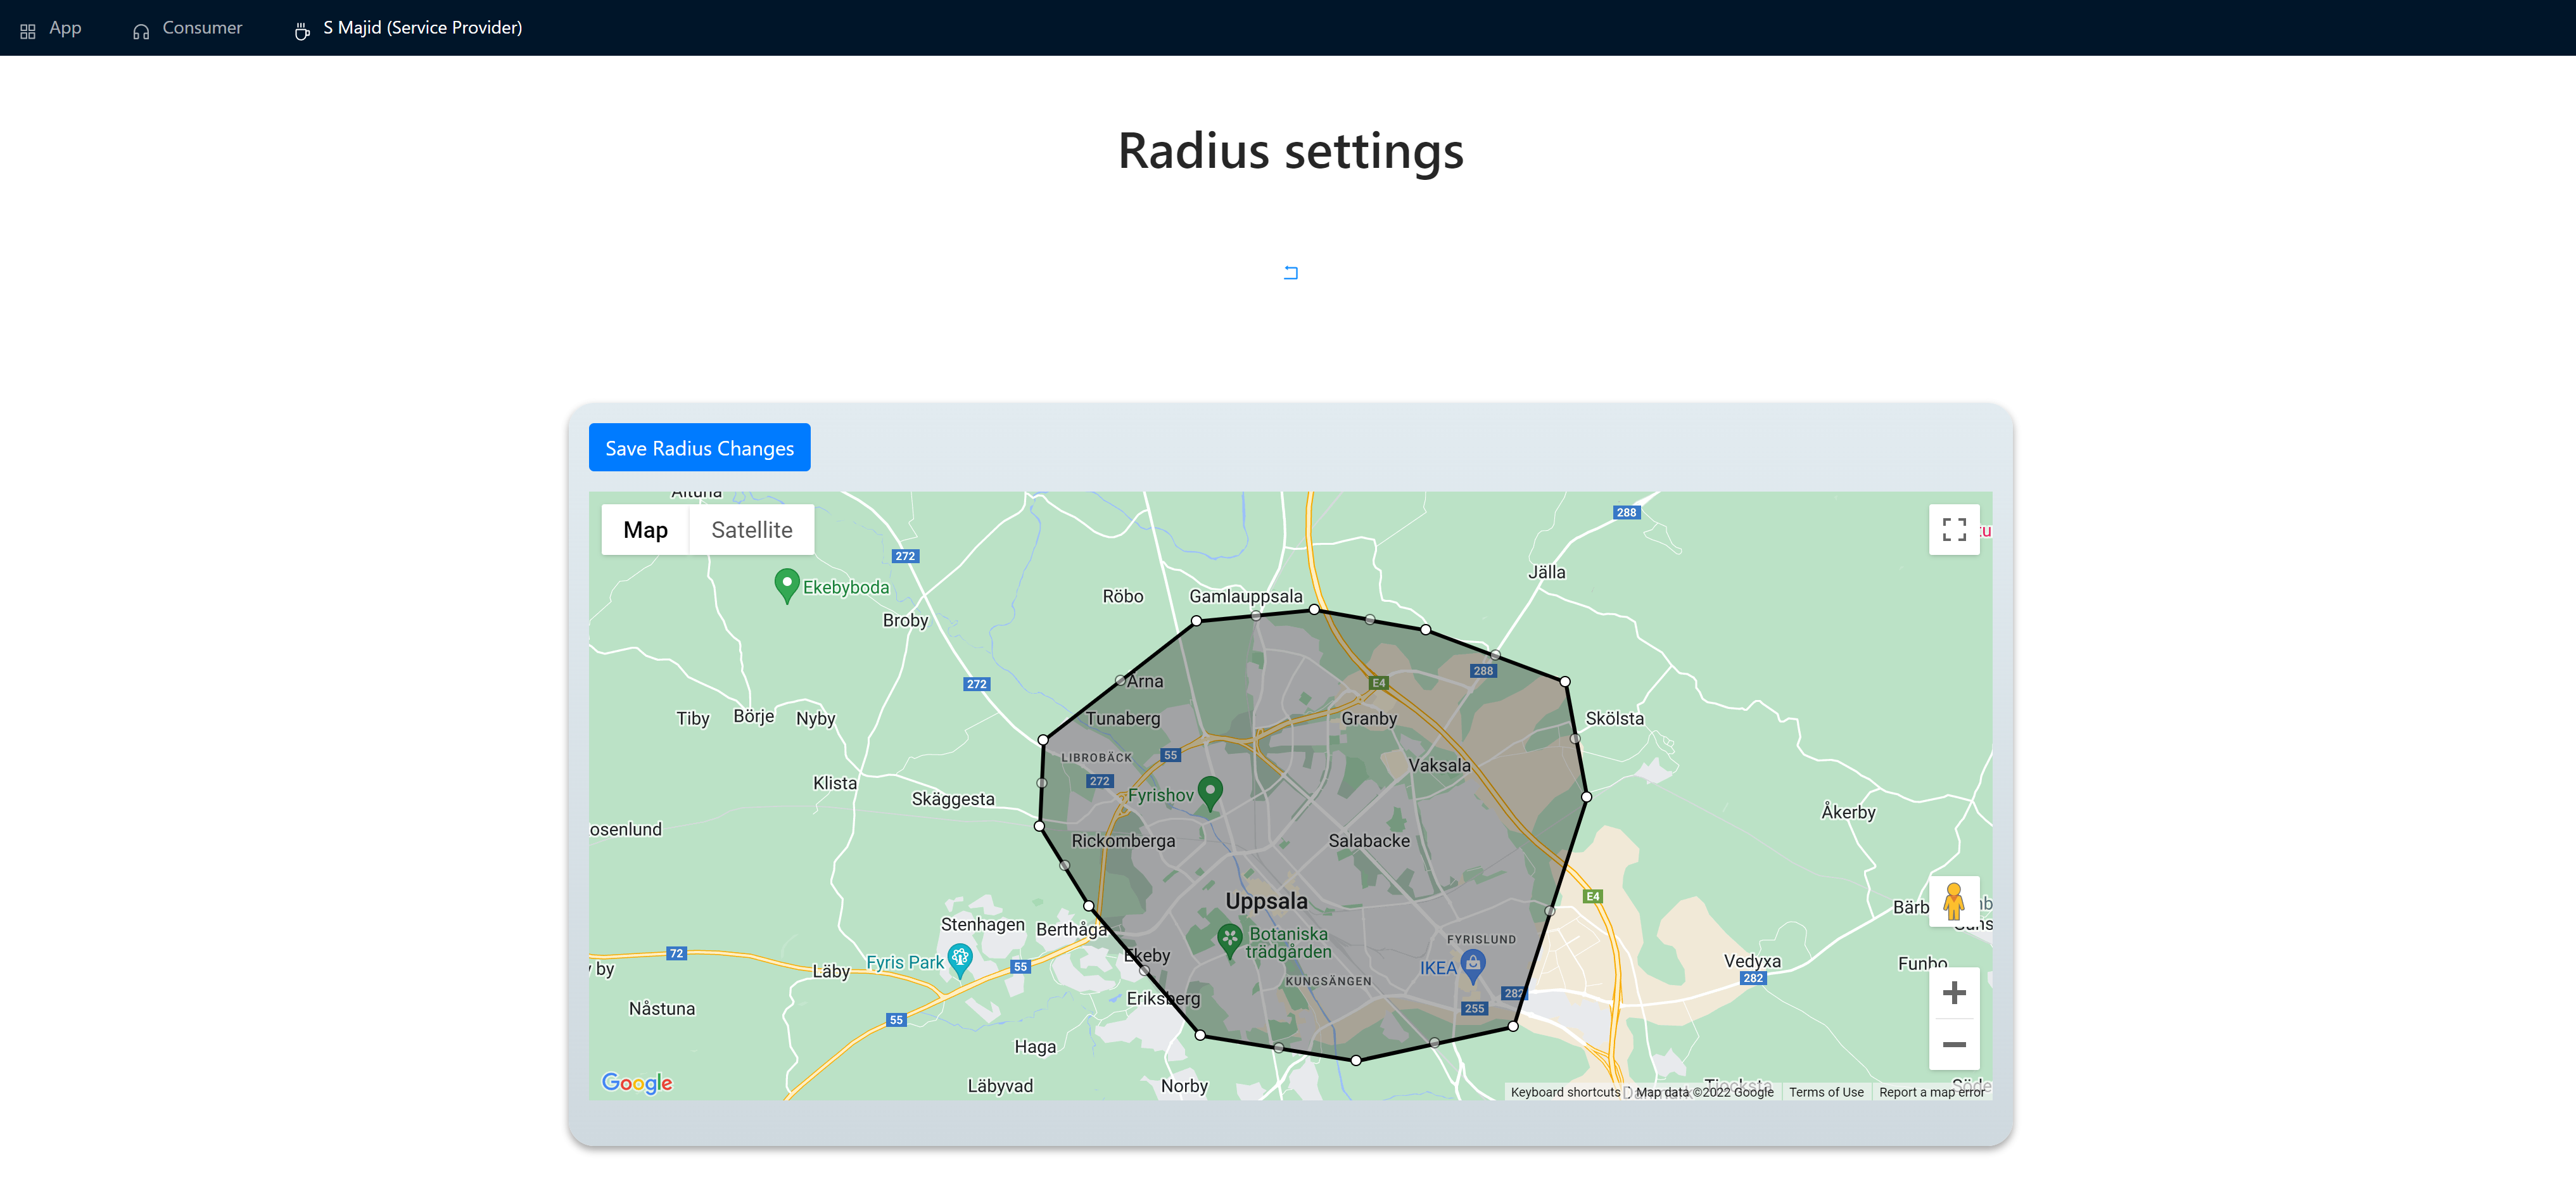Click the Vaksala label on map

coord(1440,766)
